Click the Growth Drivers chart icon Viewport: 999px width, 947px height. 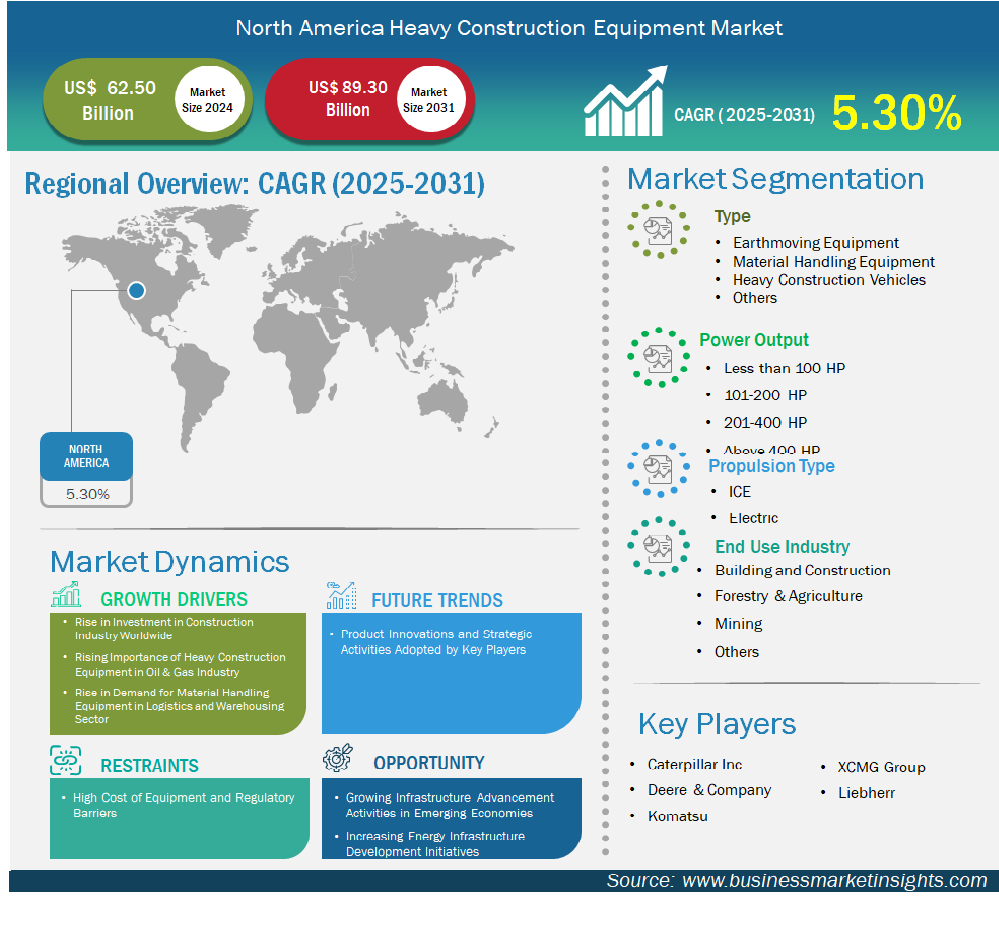pyautogui.click(x=66, y=594)
